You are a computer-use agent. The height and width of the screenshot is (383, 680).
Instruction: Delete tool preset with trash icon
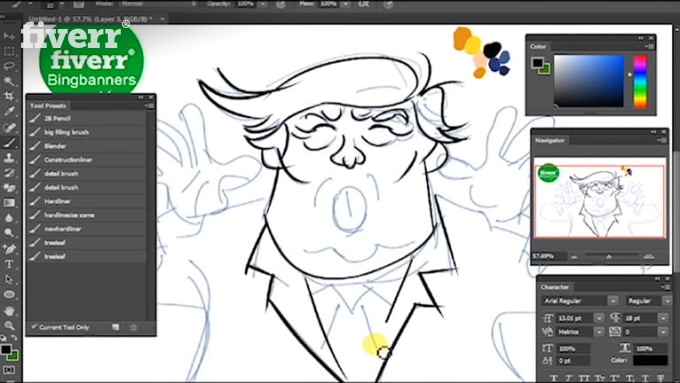click(134, 327)
